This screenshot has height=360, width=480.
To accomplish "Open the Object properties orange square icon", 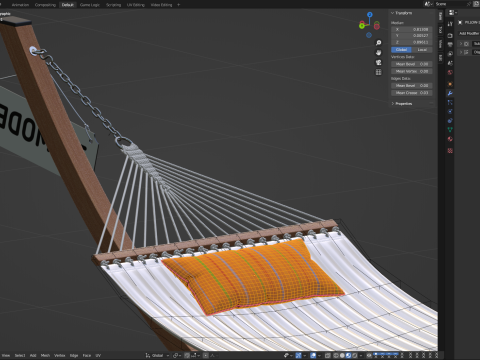I will click(450, 84).
